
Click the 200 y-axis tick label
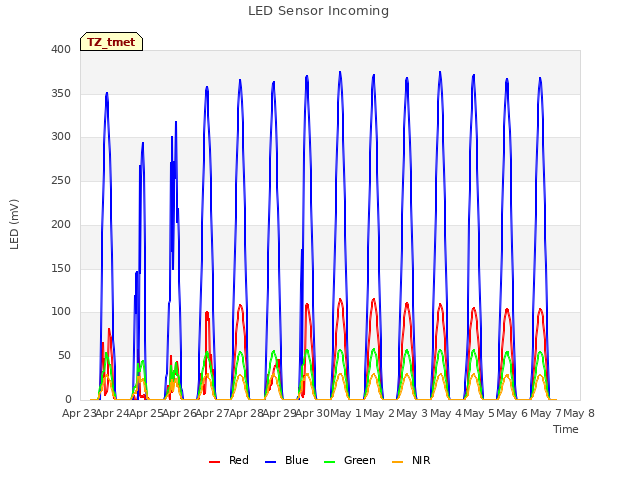(61, 224)
